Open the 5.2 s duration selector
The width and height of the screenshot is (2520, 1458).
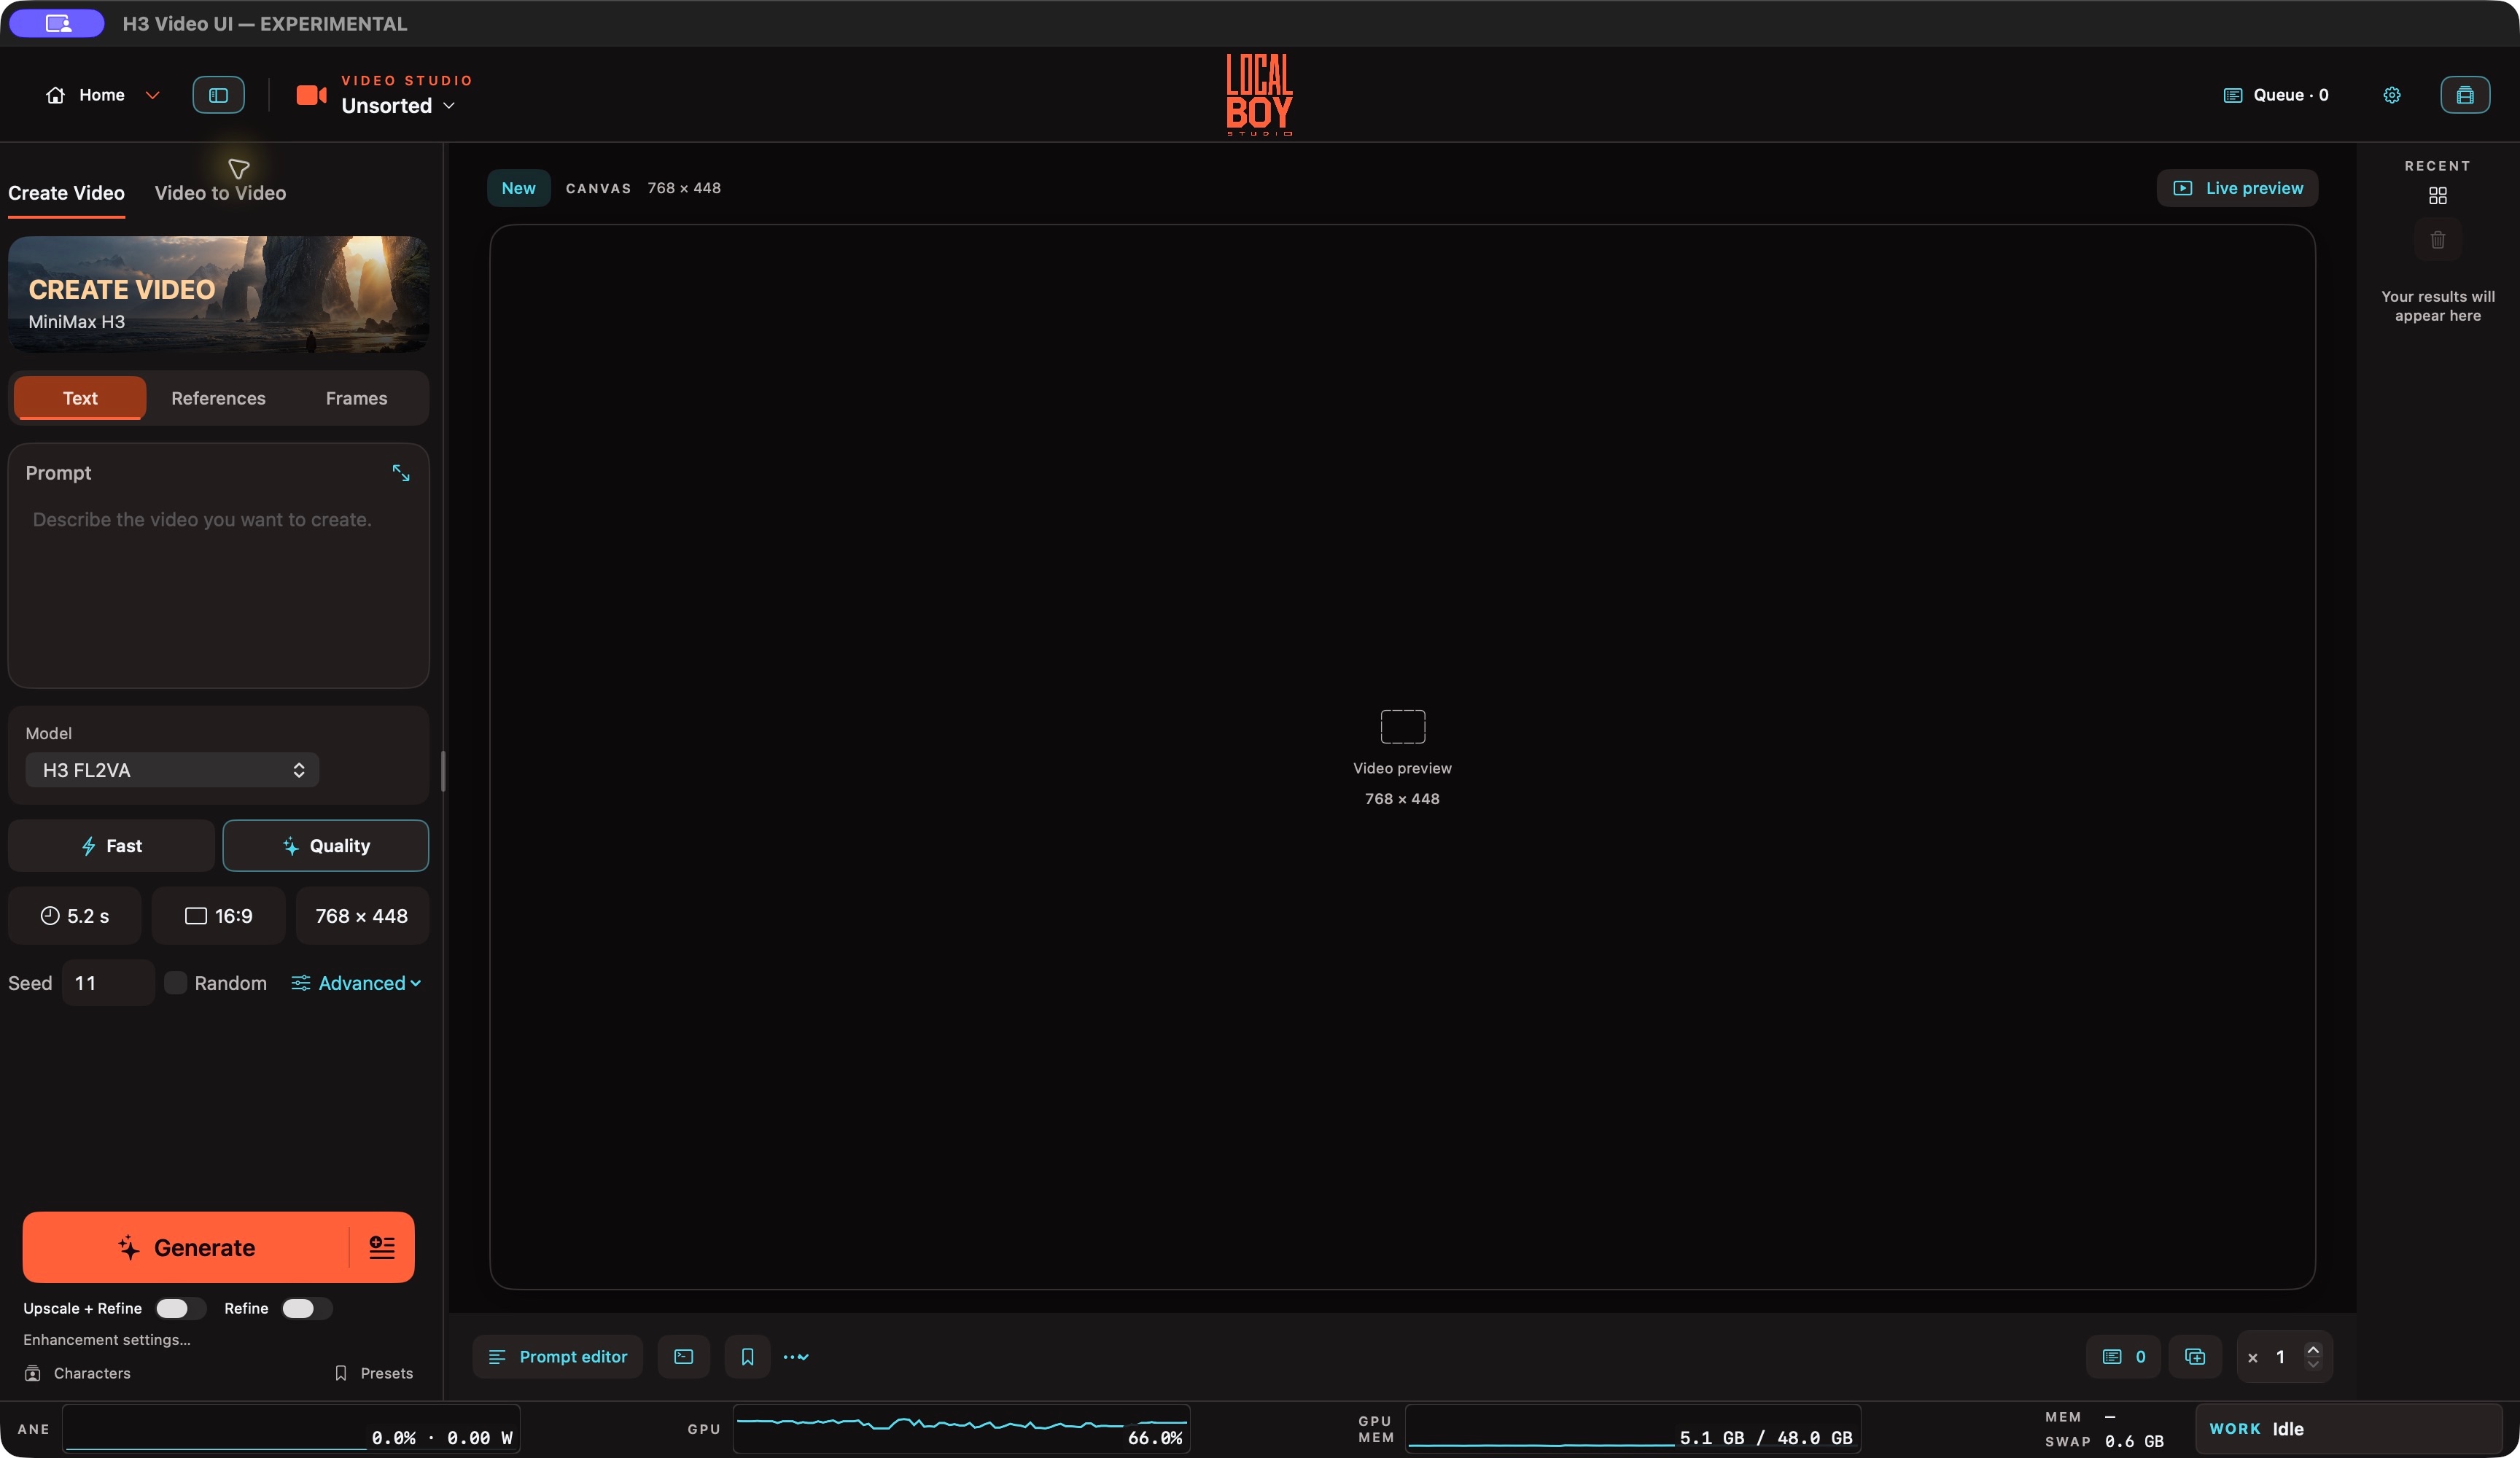74,916
